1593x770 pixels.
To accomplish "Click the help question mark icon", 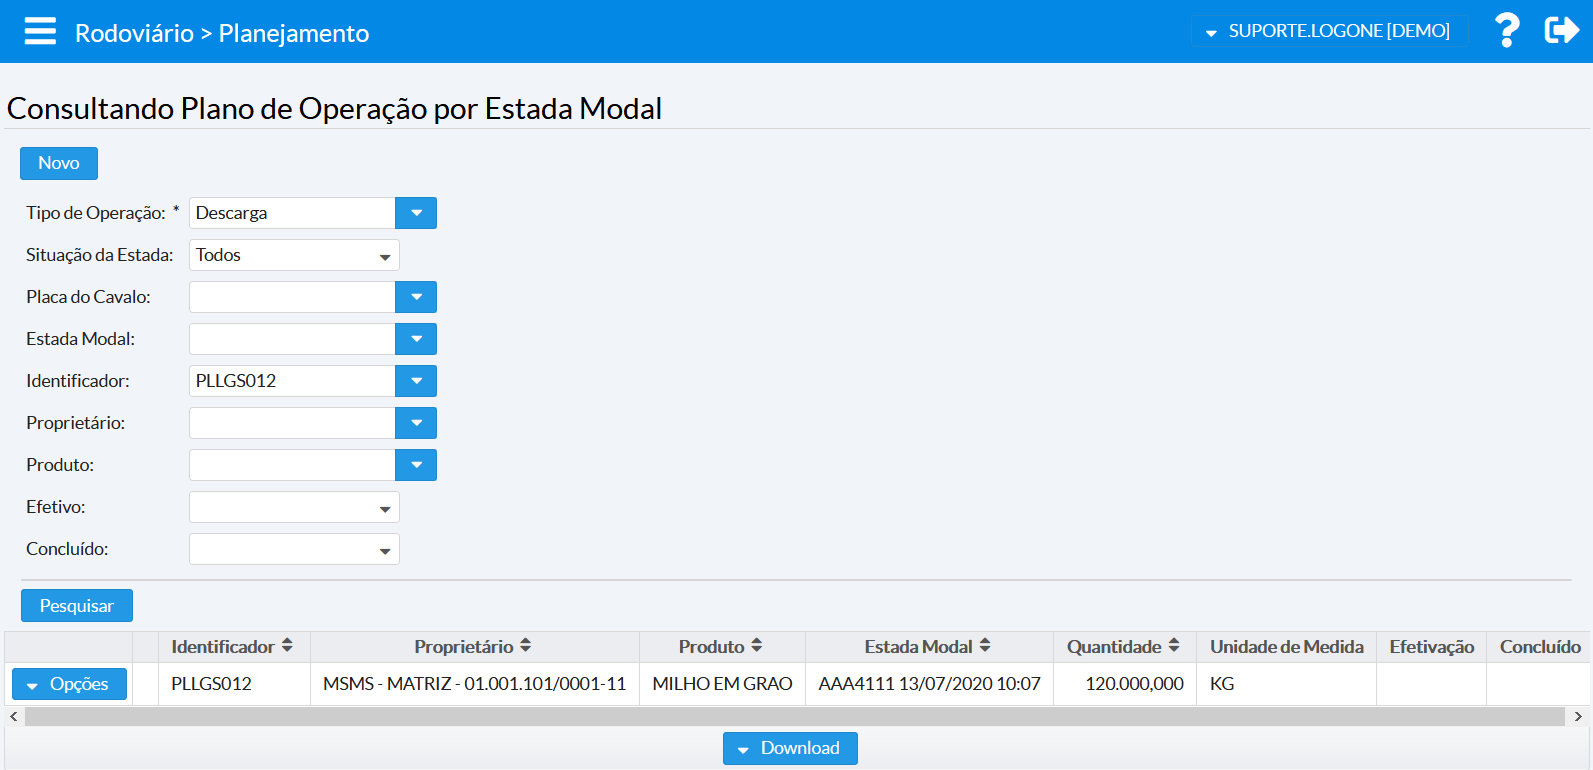I will pos(1506,31).
